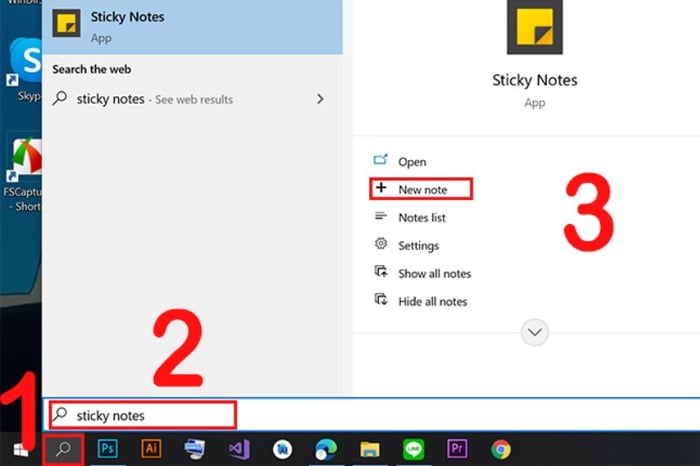The width and height of the screenshot is (700, 466).
Task: Launch Adobe Illustrator from taskbar
Action: tap(151, 449)
